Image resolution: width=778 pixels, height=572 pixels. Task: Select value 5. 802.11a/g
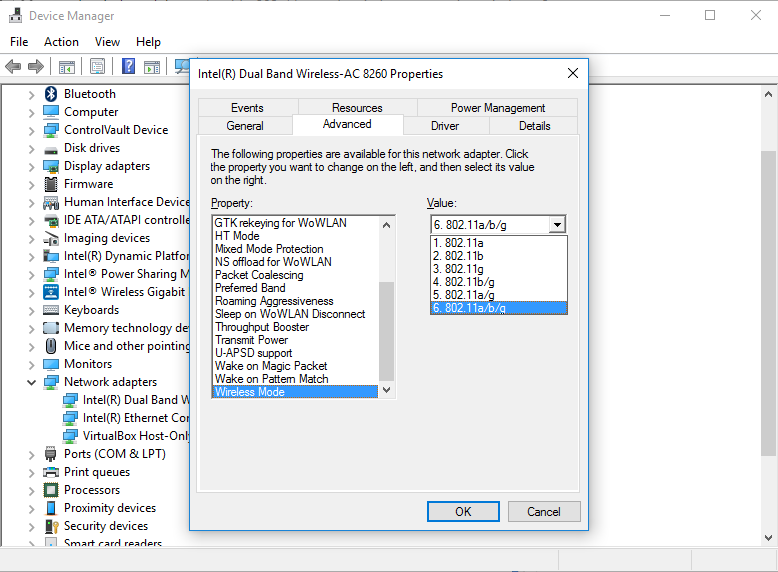point(499,295)
